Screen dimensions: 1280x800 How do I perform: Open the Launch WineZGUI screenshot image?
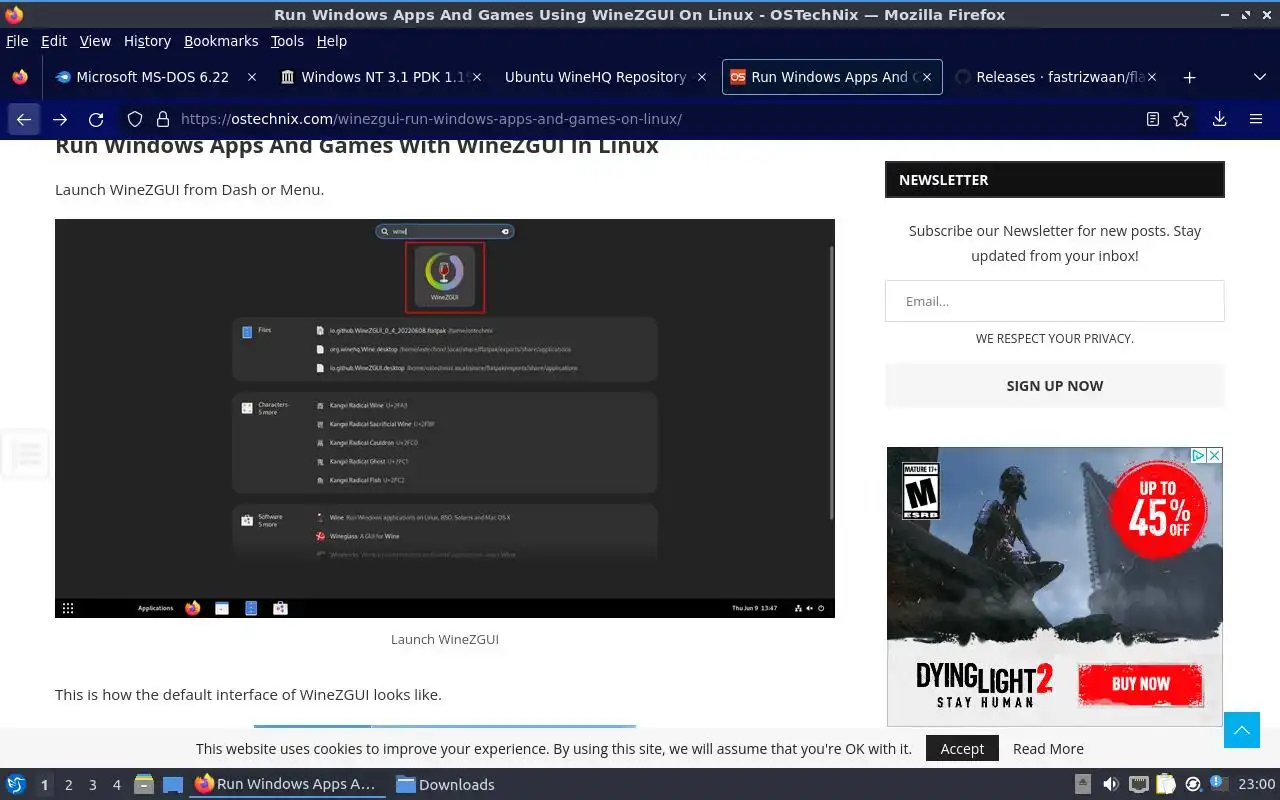pyautogui.click(x=445, y=418)
